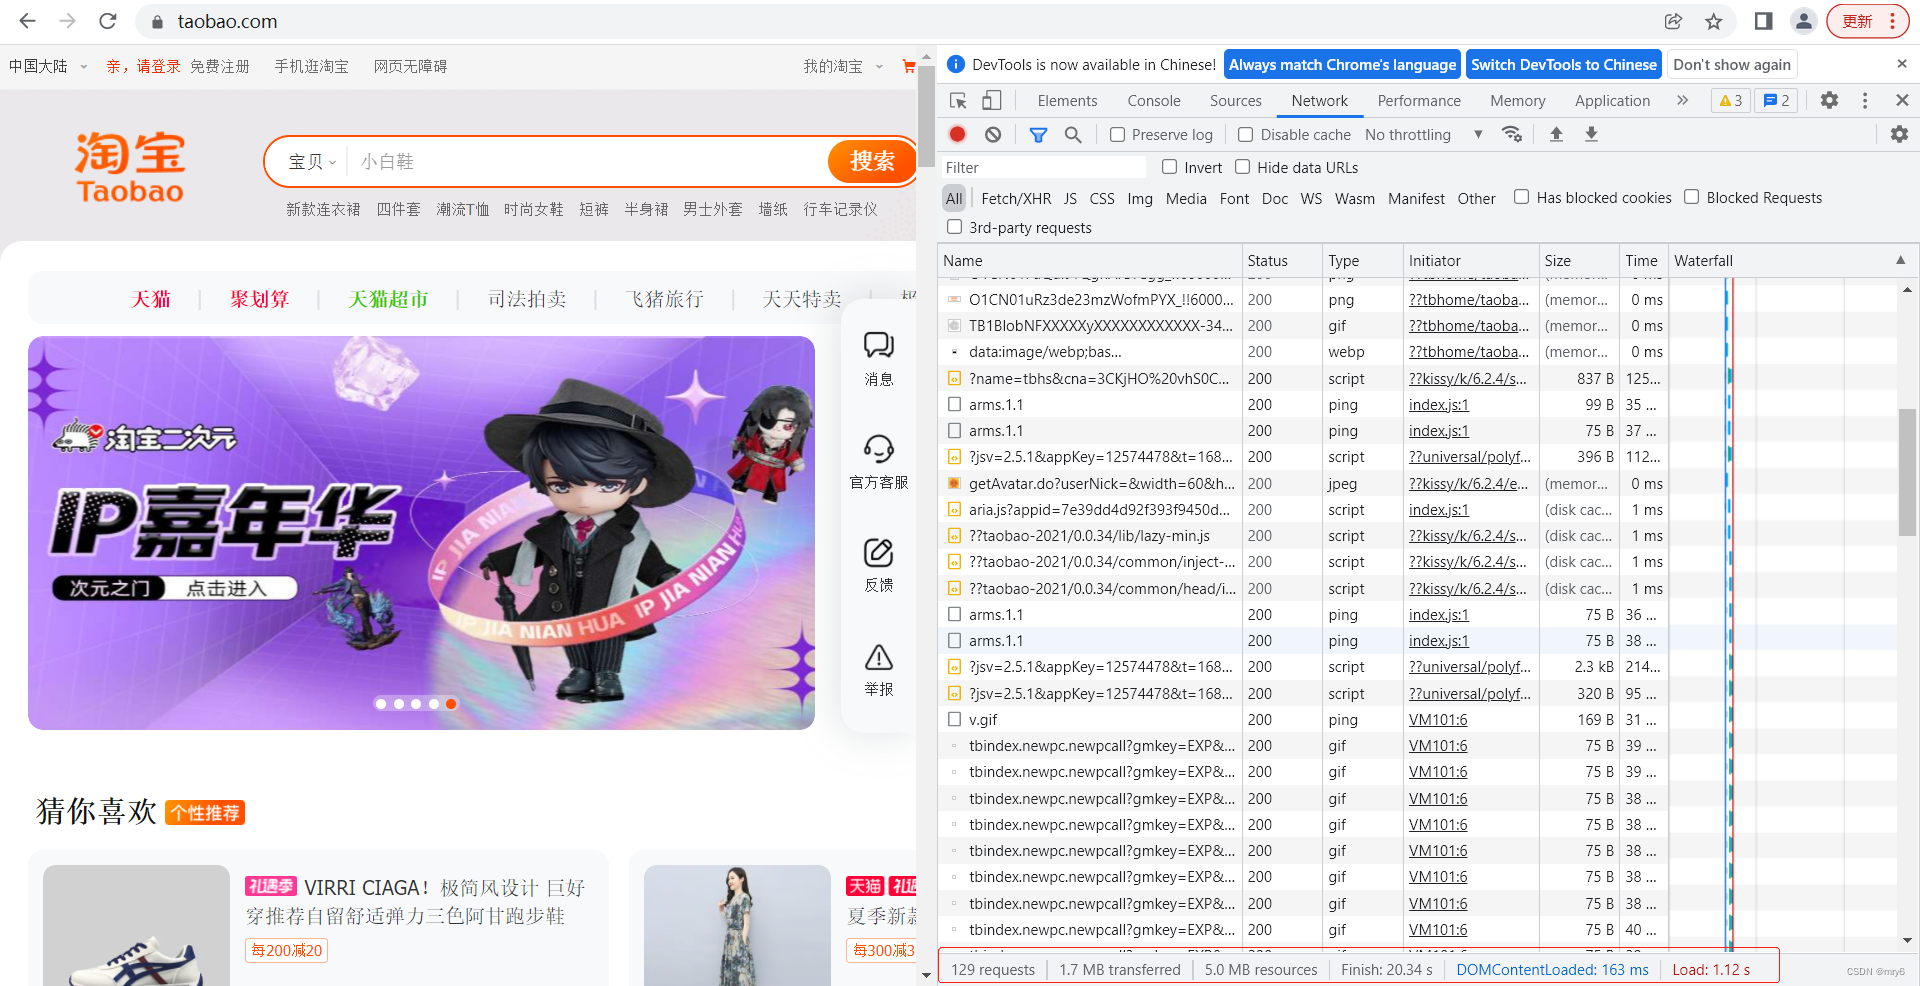Viewport: 1920px width, 986px height.
Task: Clear the network log
Action: pyautogui.click(x=993, y=134)
